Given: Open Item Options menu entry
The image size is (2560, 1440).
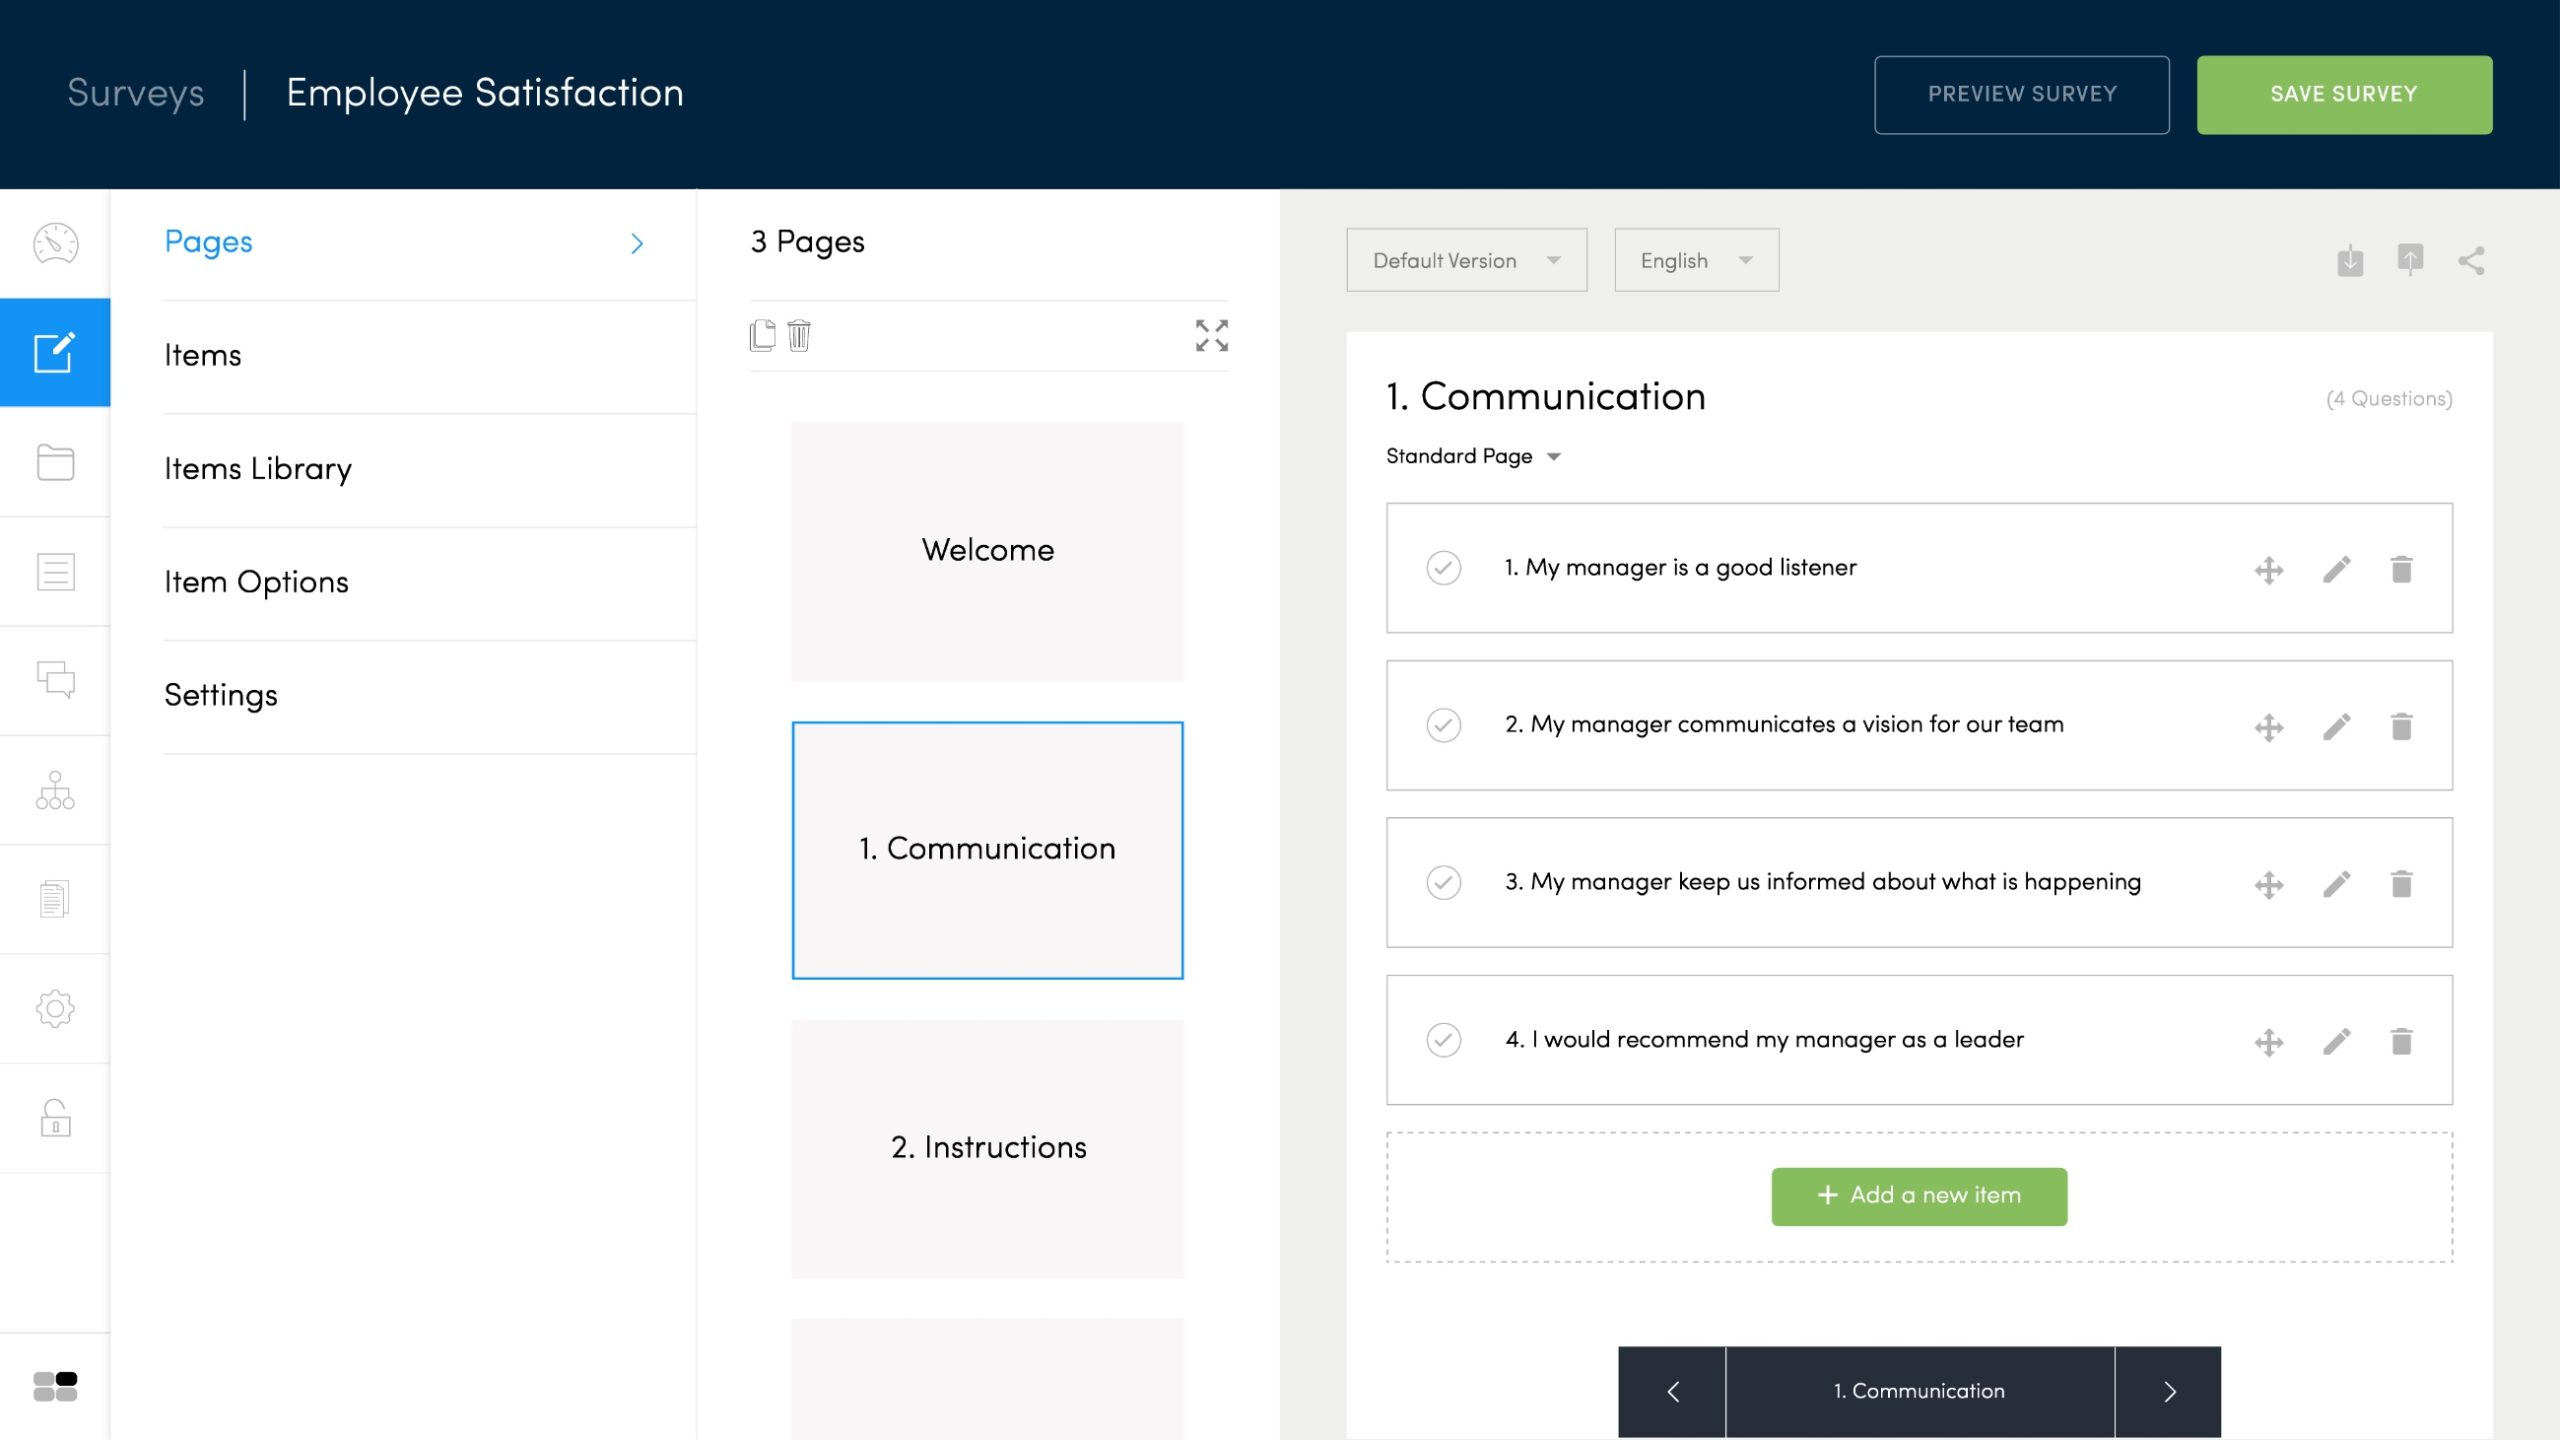Looking at the screenshot, I should coord(256,582).
